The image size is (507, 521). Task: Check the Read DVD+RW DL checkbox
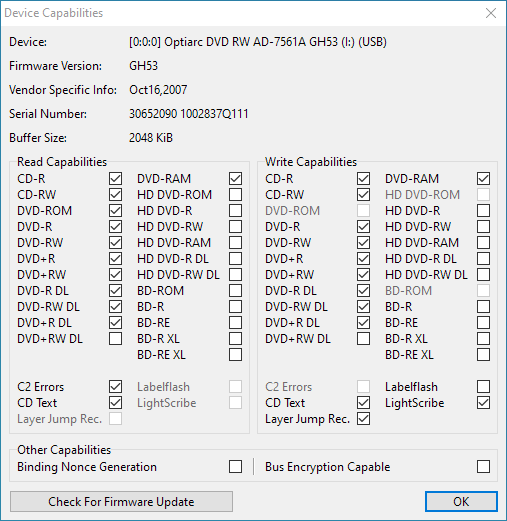[x=115, y=339]
